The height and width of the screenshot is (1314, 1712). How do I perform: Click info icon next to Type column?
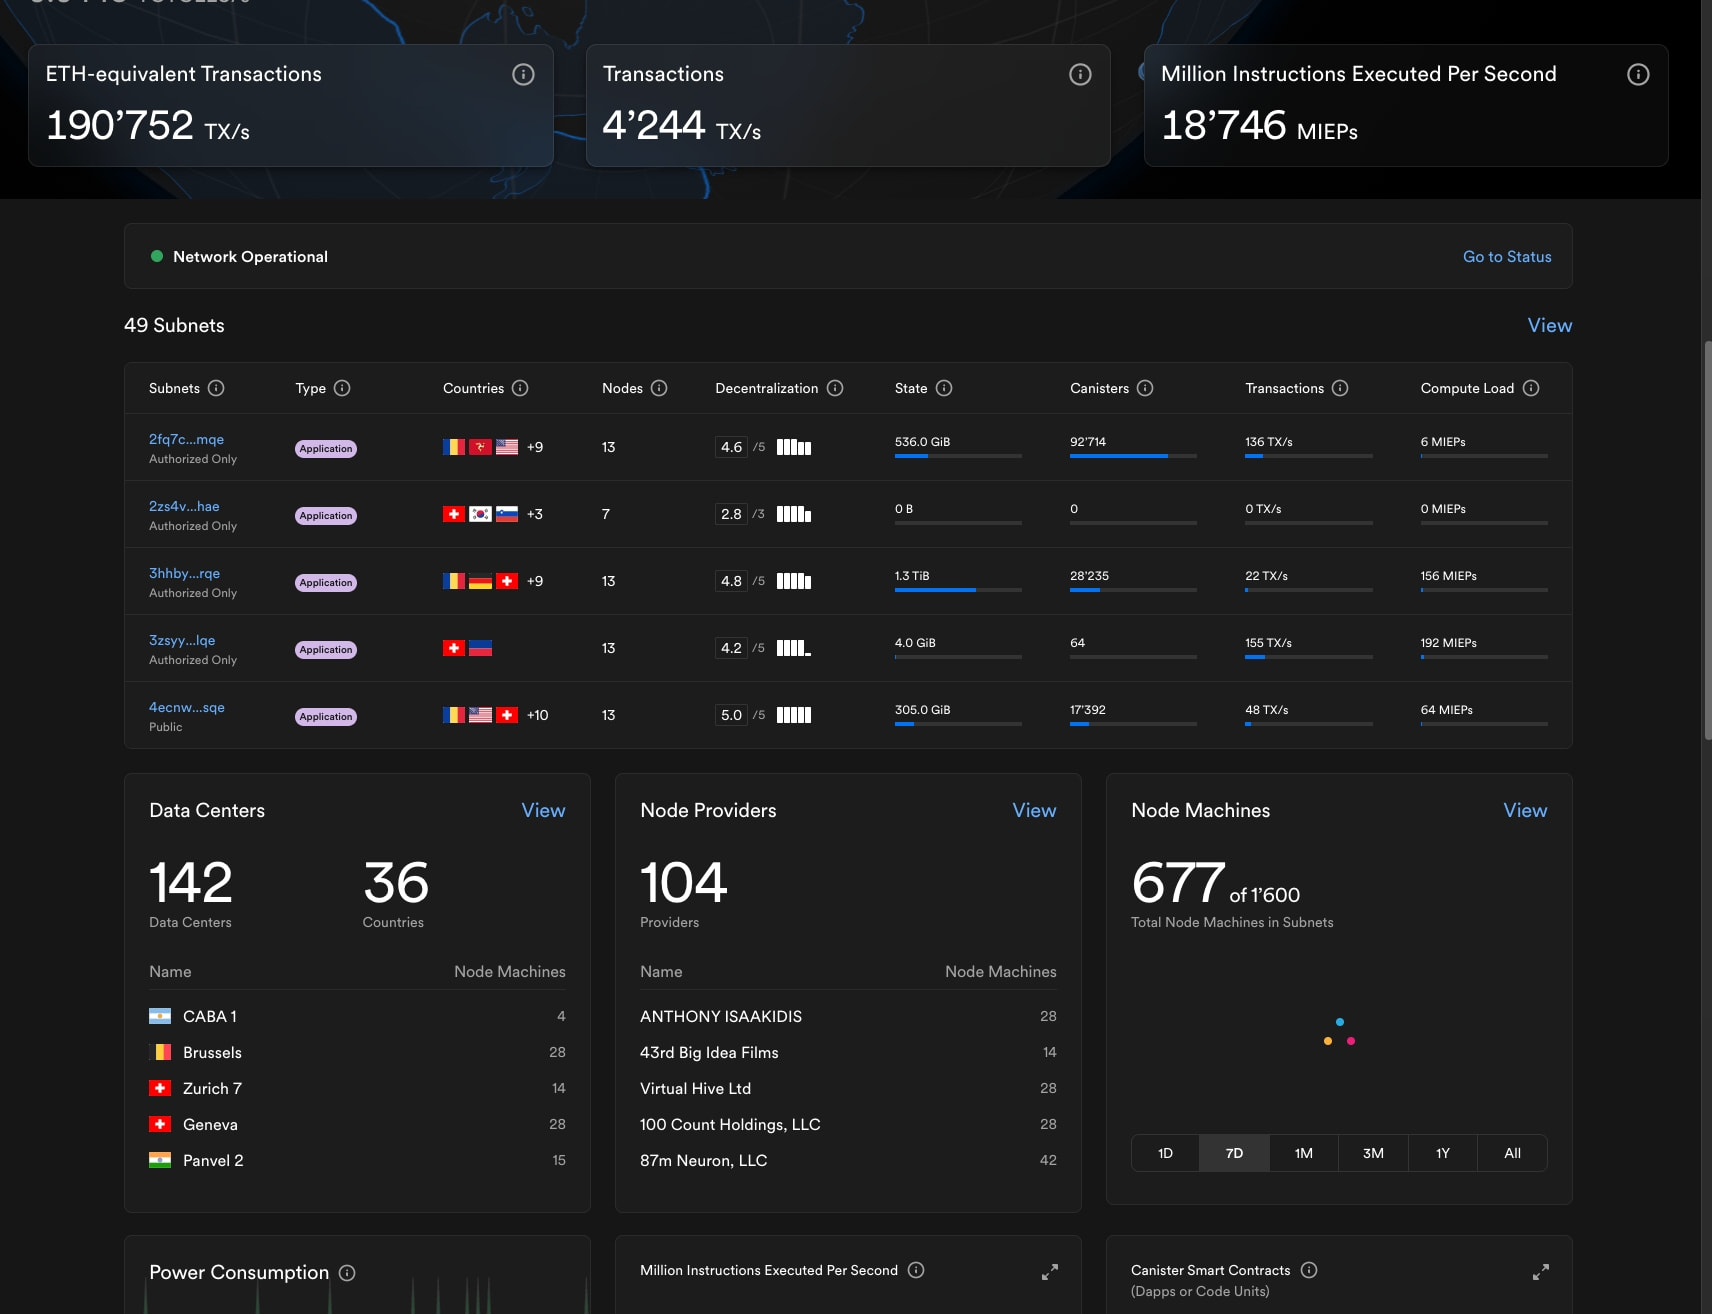342,388
